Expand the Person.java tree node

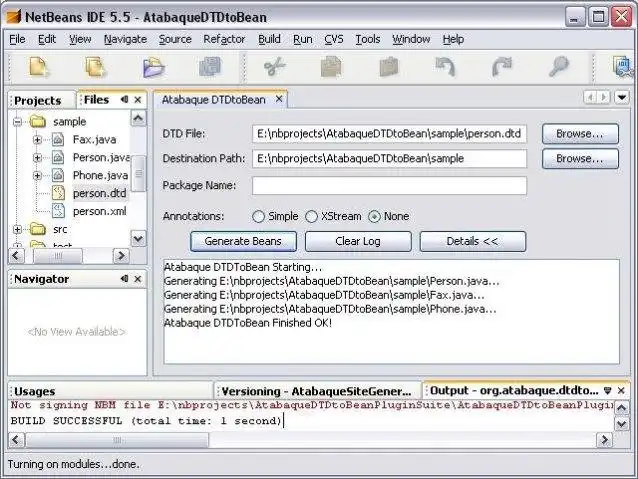click(x=37, y=157)
